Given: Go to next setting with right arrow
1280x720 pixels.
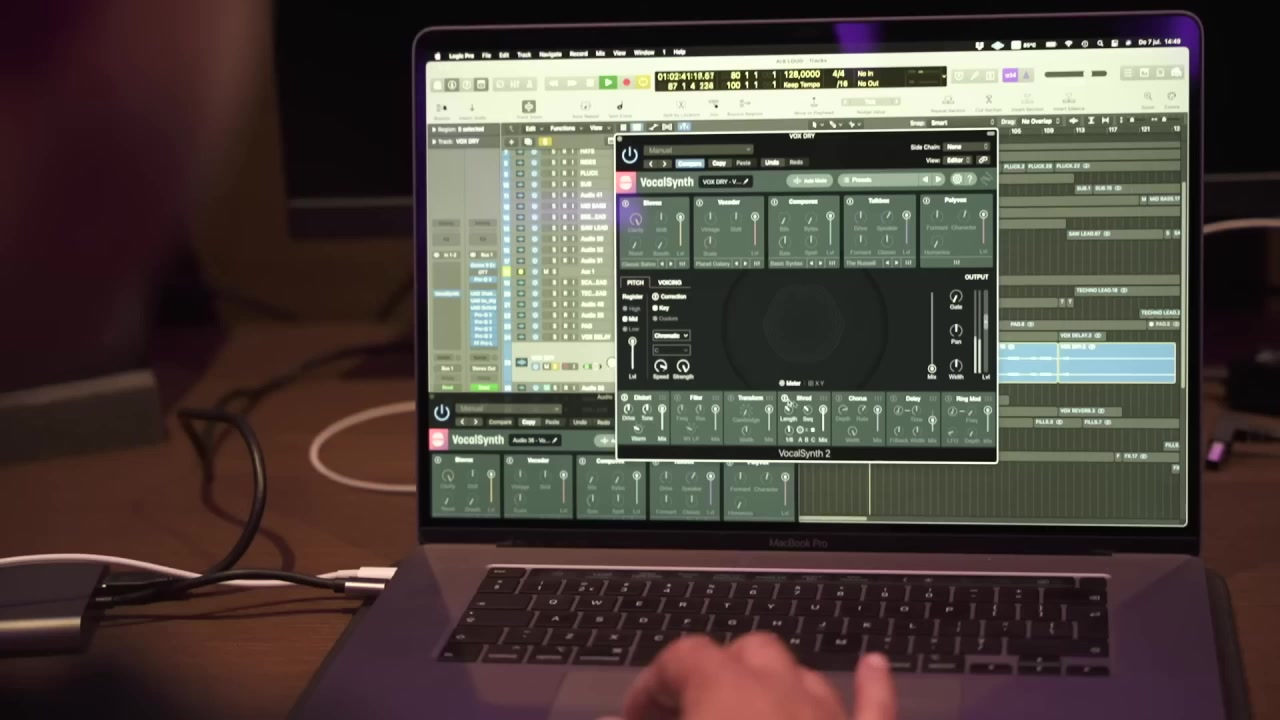Looking at the screenshot, I should coord(664,164).
